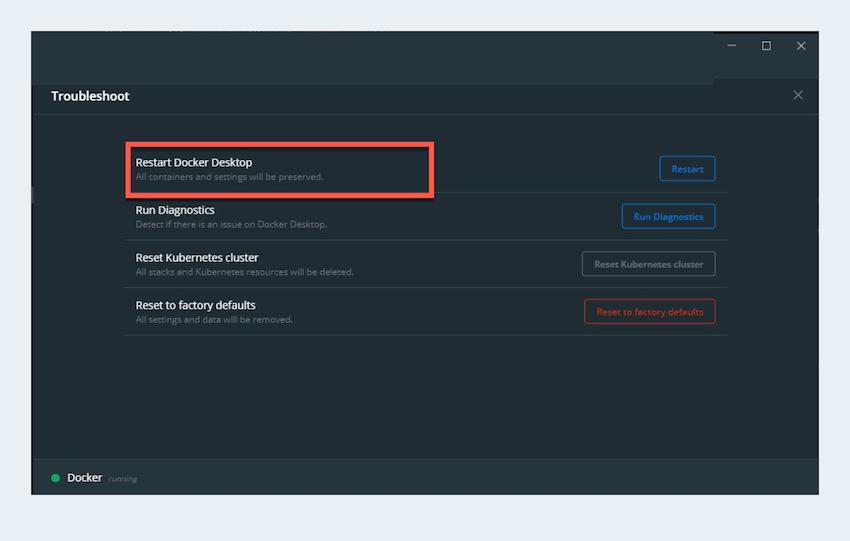
Task: Click the Run Diagnostics row heading text
Action: [175, 210]
